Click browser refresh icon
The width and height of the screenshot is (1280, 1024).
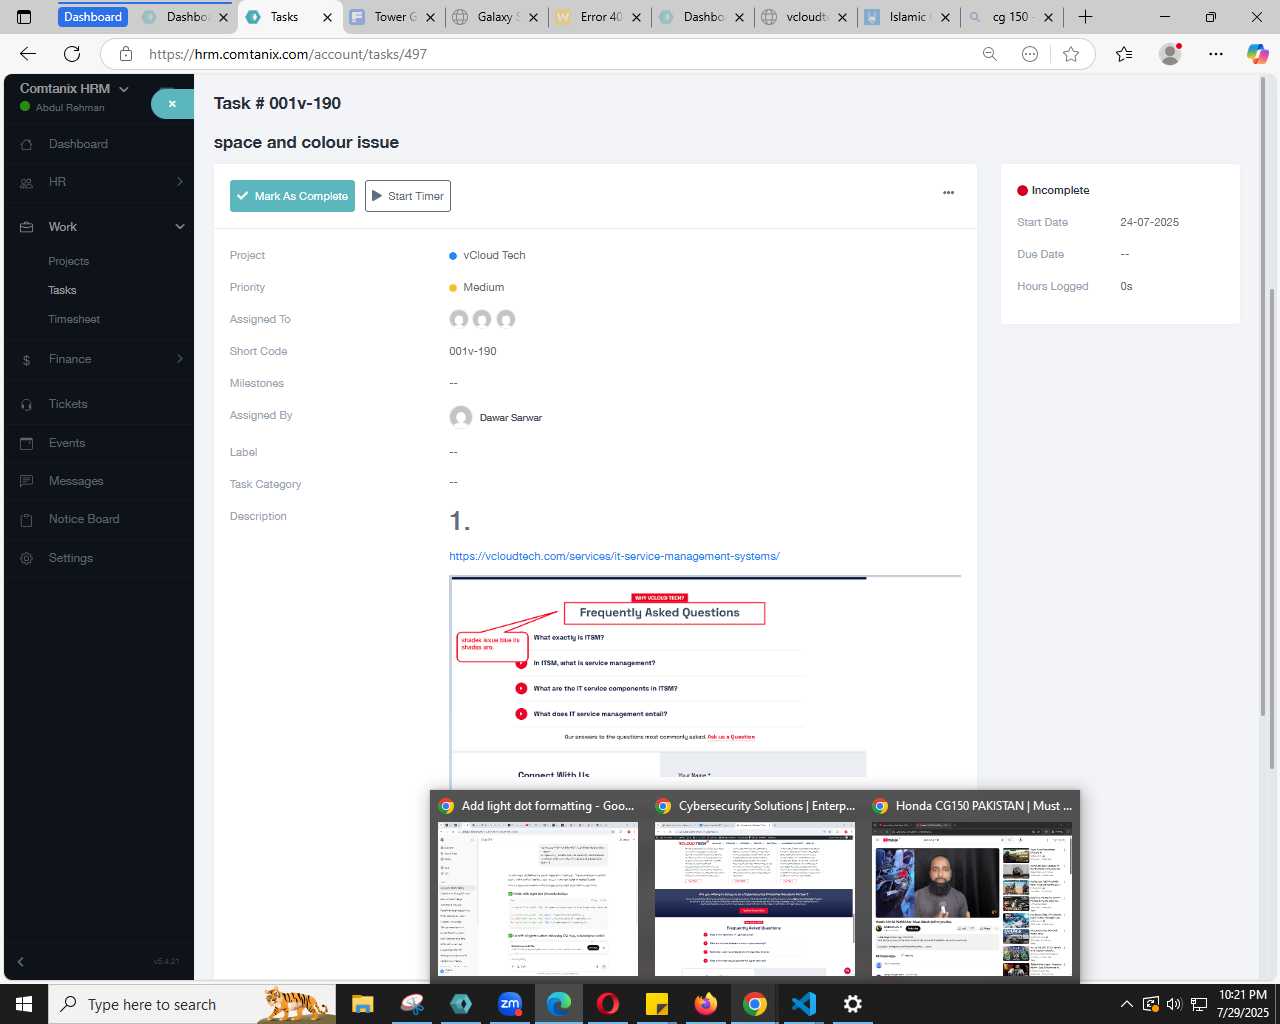click(72, 54)
